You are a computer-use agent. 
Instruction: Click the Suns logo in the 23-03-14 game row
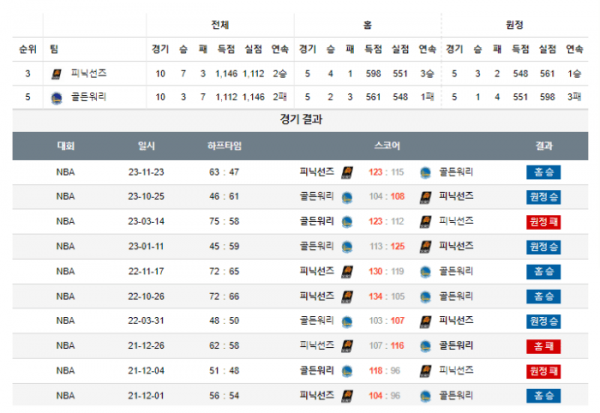425,222
